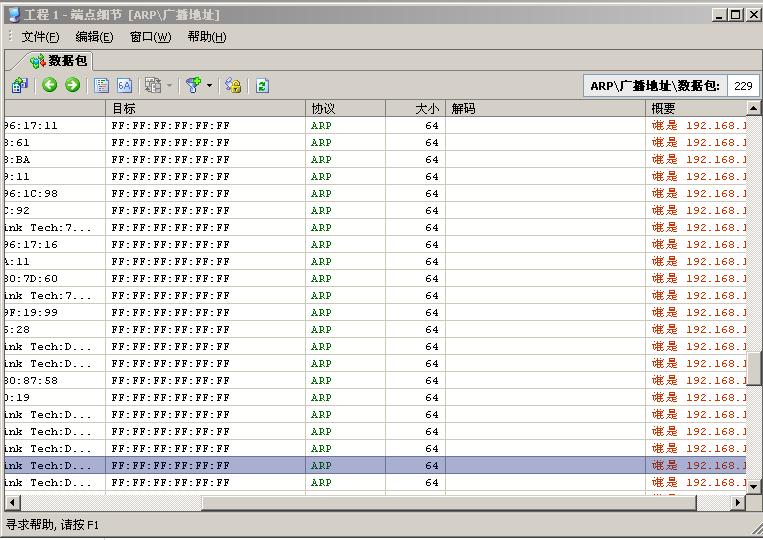This screenshot has width=763, height=540.
Task: Click the first toolbar icon (locate endpoint)
Action: point(19,86)
